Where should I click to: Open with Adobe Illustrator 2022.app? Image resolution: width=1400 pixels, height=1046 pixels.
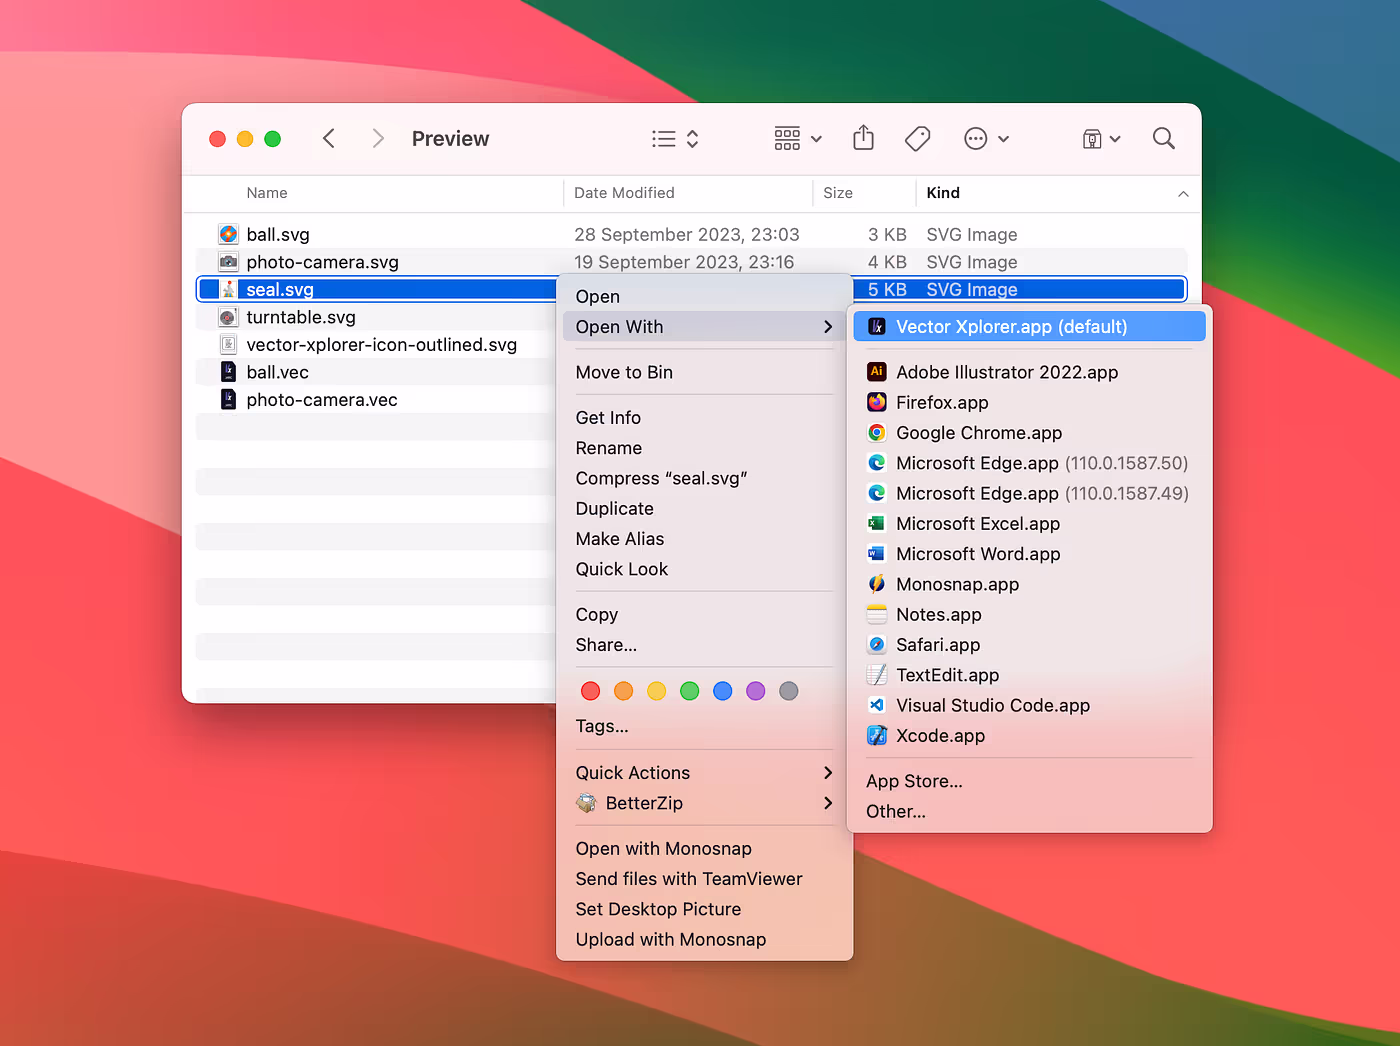tap(1030, 372)
